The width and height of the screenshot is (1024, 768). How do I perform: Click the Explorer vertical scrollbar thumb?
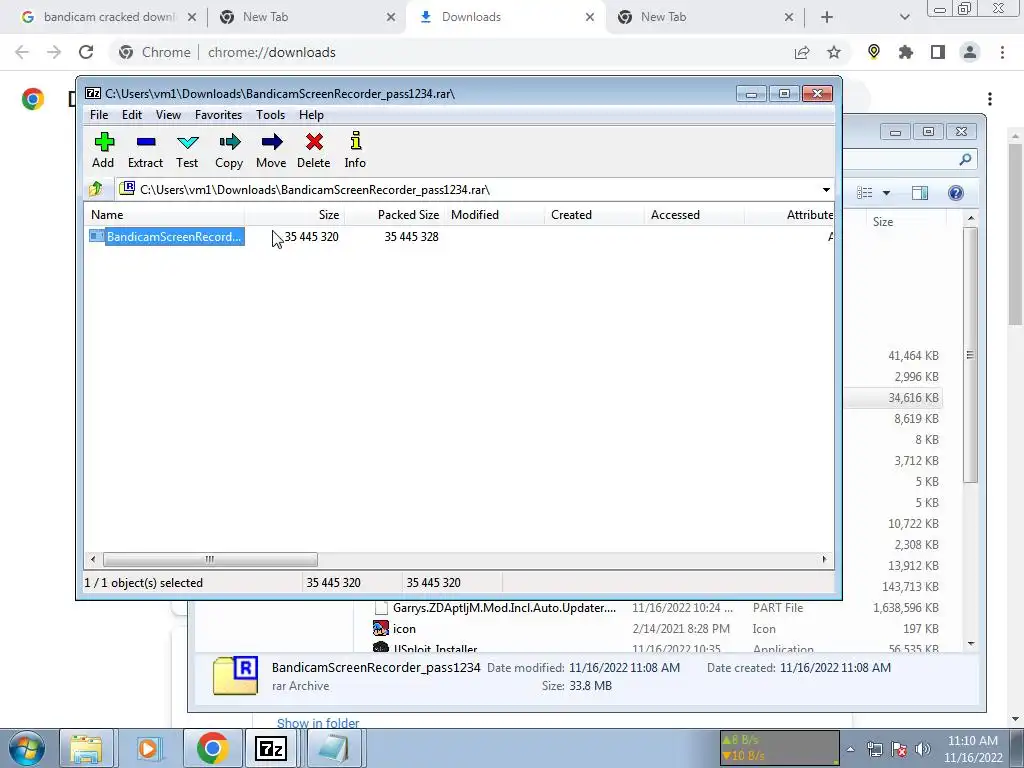[970, 355]
